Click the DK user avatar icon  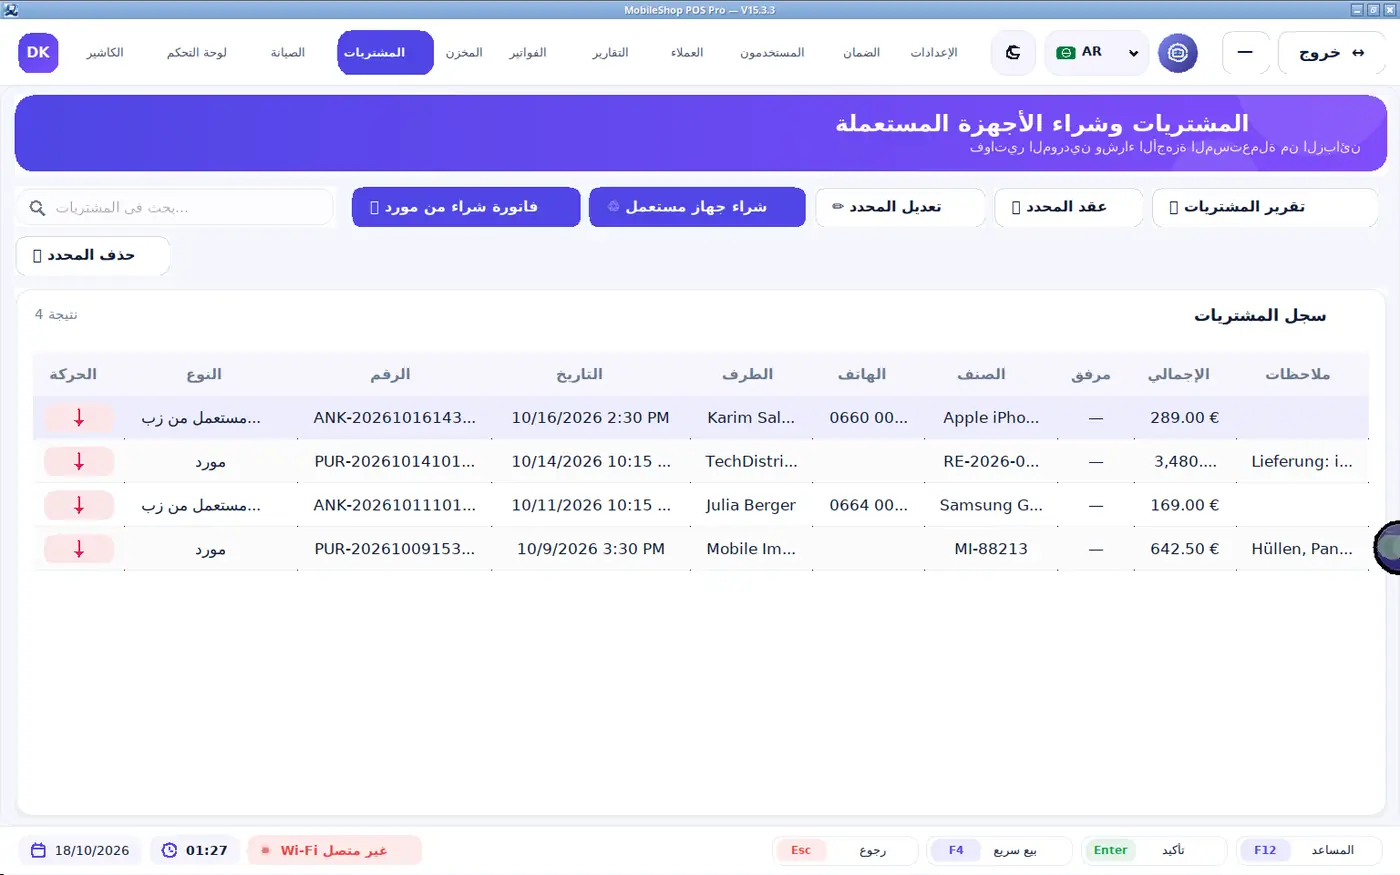pos(38,53)
